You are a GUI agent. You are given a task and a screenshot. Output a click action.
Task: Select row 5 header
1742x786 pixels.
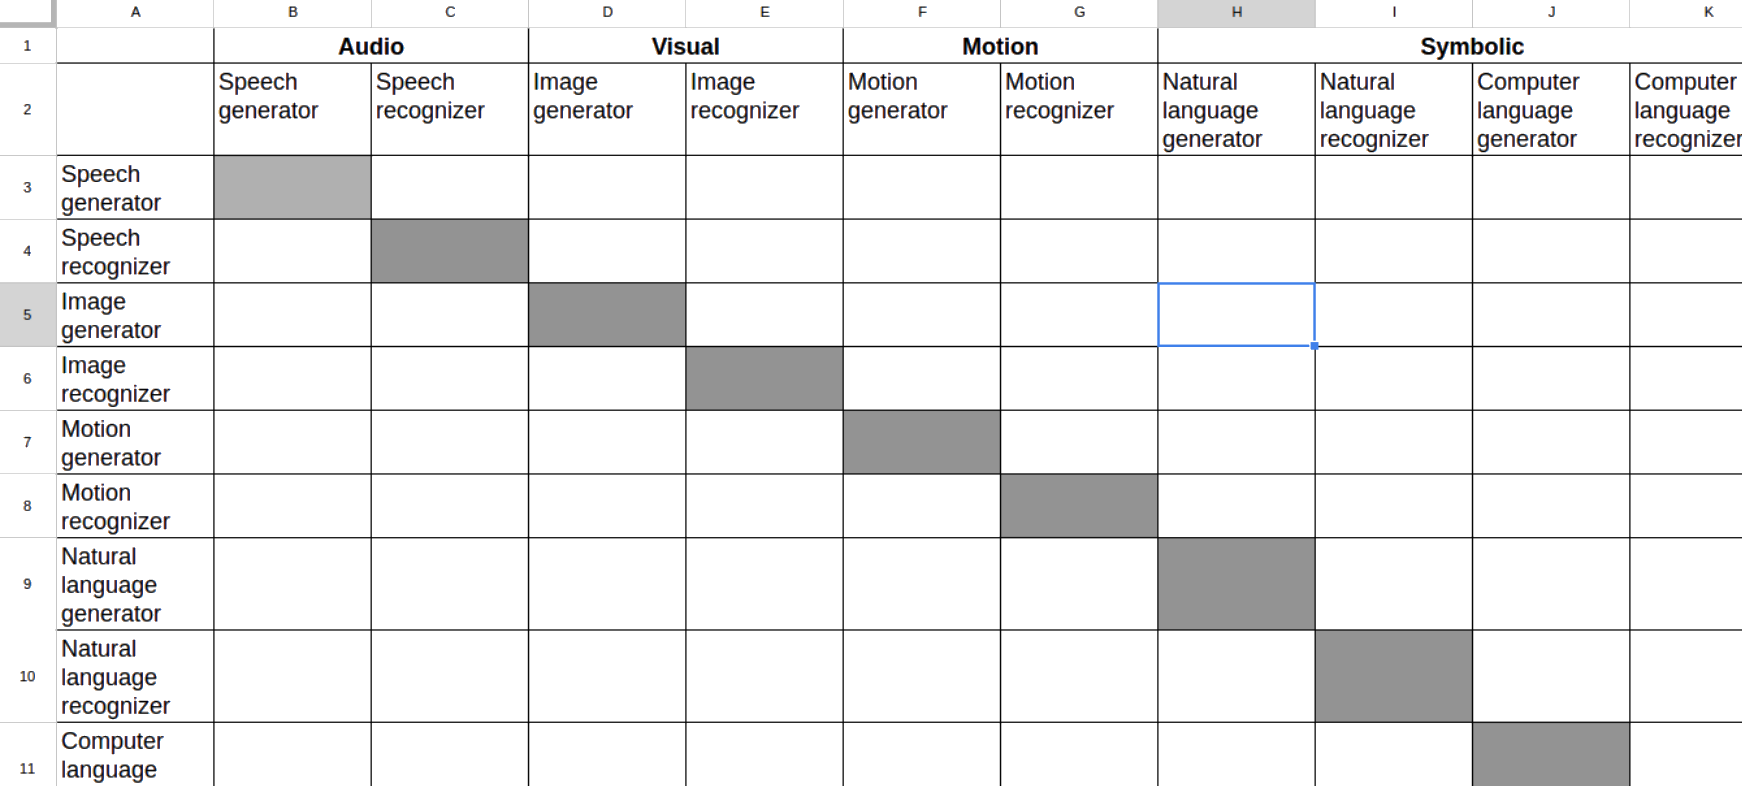(x=27, y=315)
